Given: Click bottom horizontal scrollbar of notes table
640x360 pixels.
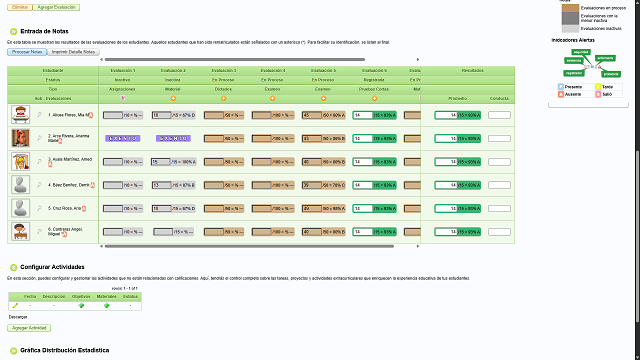Looking at the screenshot, I should click(x=249, y=246).
